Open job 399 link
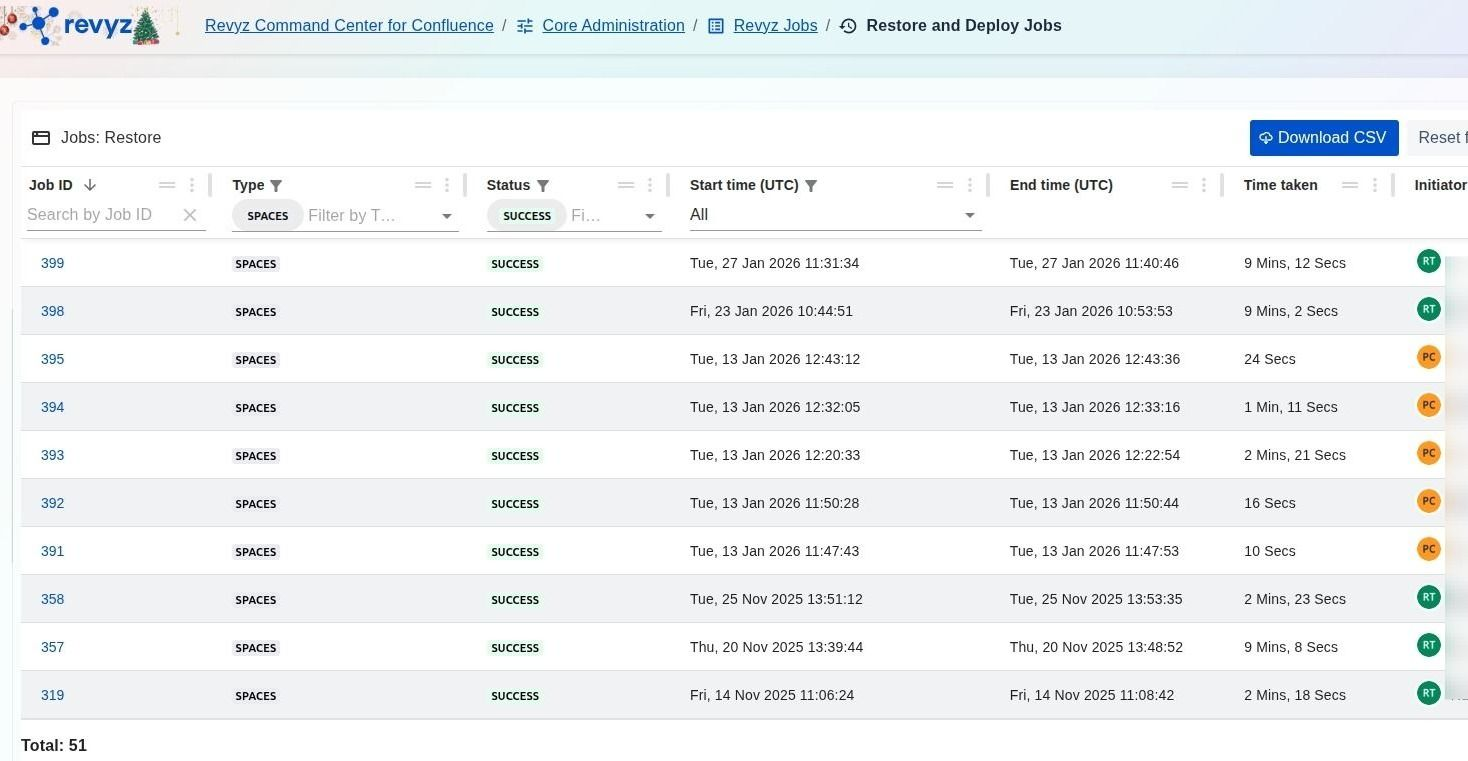Viewport: 1468px width, 761px height. pyautogui.click(x=52, y=263)
